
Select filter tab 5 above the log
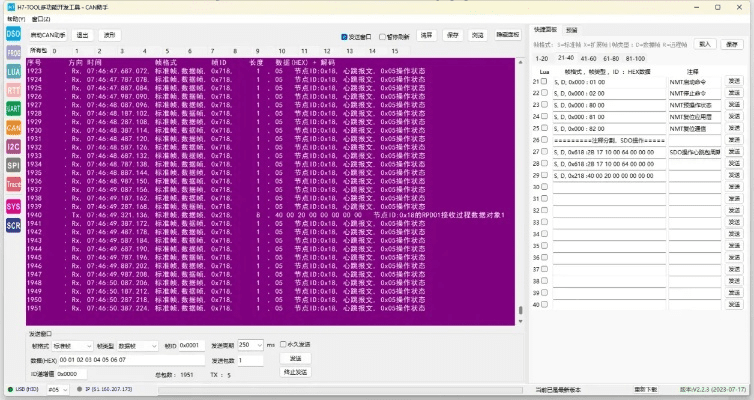pos(167,51)
